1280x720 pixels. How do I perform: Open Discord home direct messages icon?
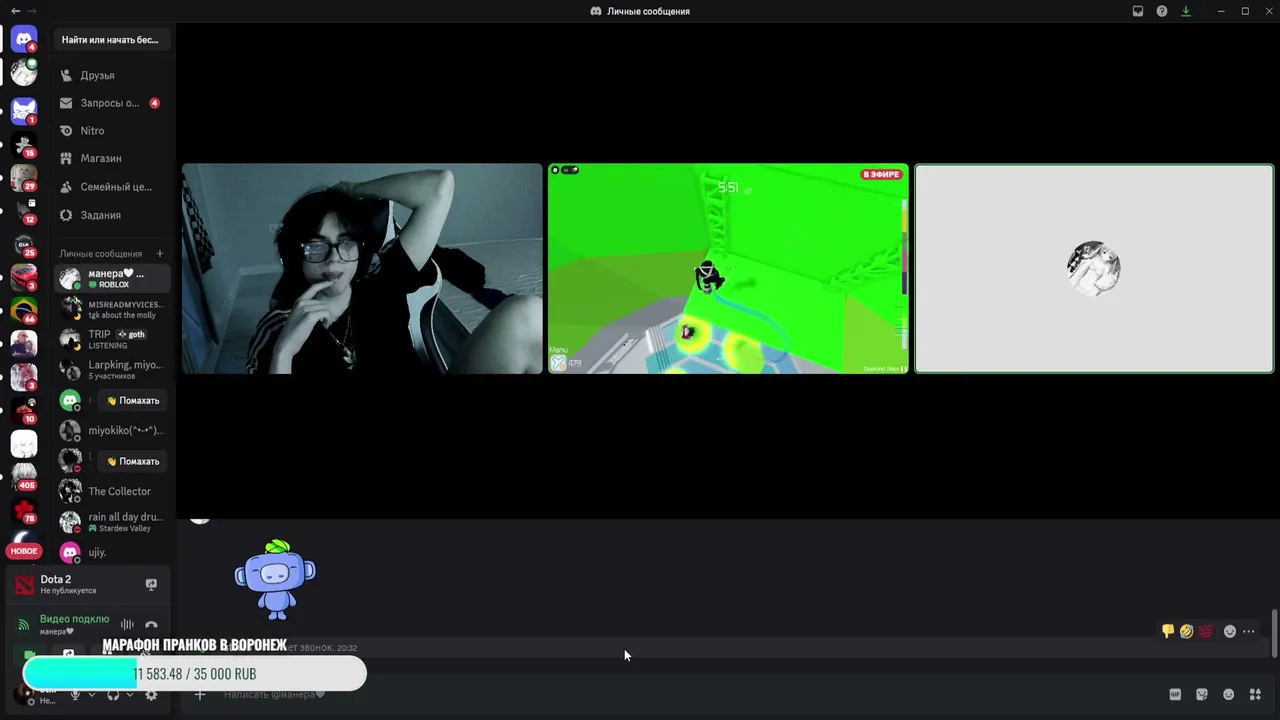[24, 39]
